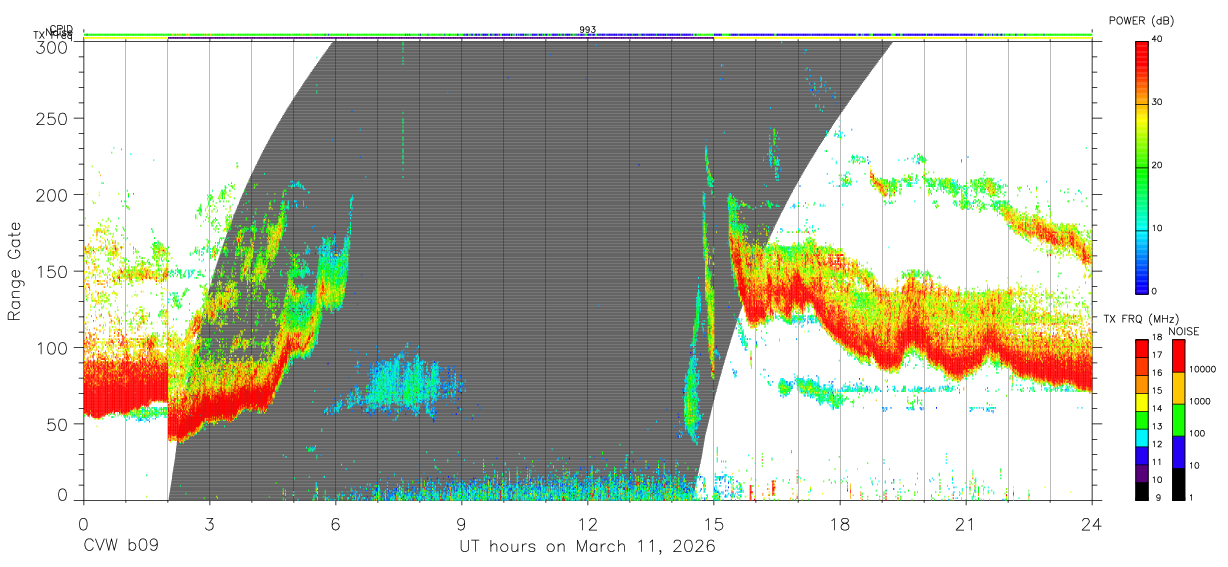Click the 40 label on the power scale
The height and width of the screenshot is (567, 1228).
click(1158, 39)
